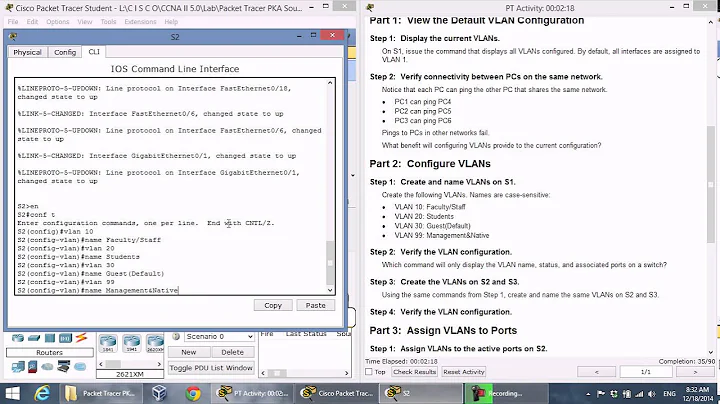Click the network signal tray icon
The image size is (720, 404).
click(x=639, y=394)
